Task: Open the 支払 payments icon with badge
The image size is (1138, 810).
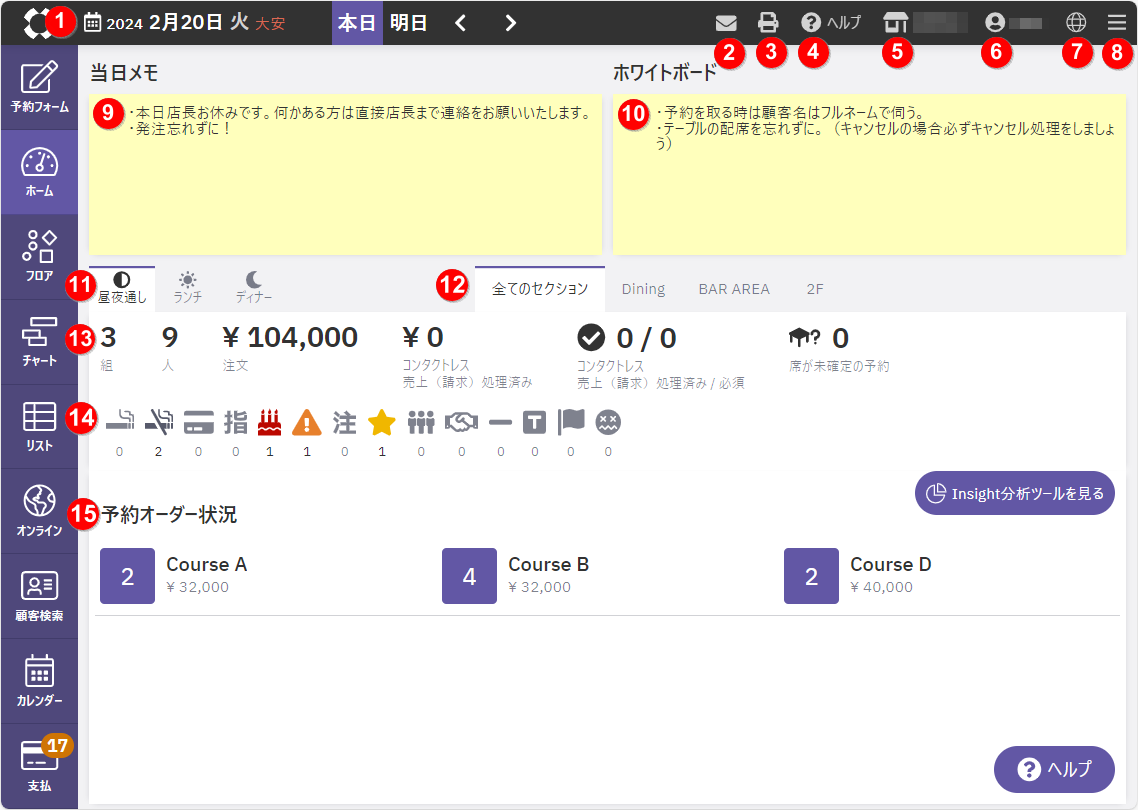Action: 39,765
